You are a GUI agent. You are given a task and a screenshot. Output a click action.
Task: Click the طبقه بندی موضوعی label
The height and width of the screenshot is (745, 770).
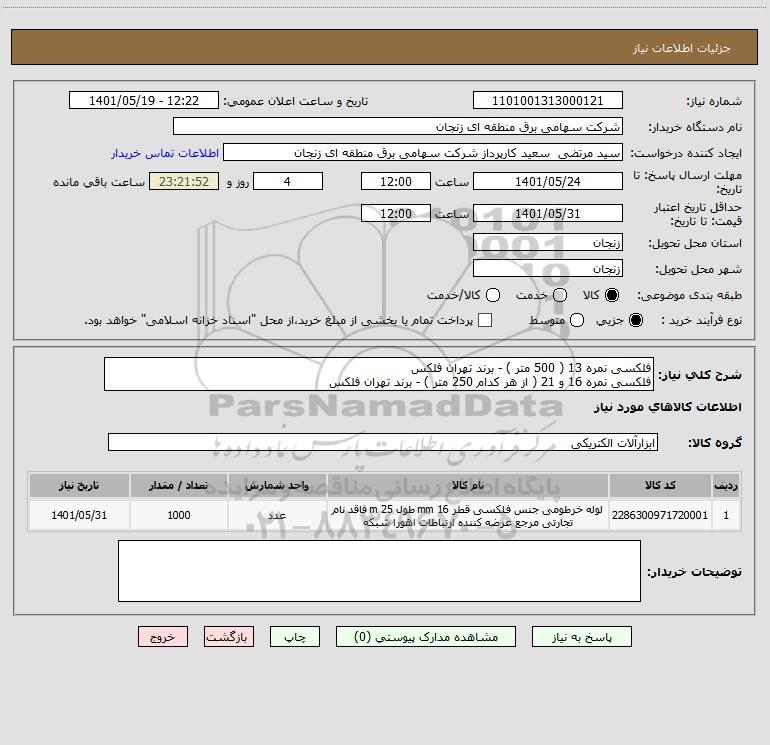tap(689, 295)
